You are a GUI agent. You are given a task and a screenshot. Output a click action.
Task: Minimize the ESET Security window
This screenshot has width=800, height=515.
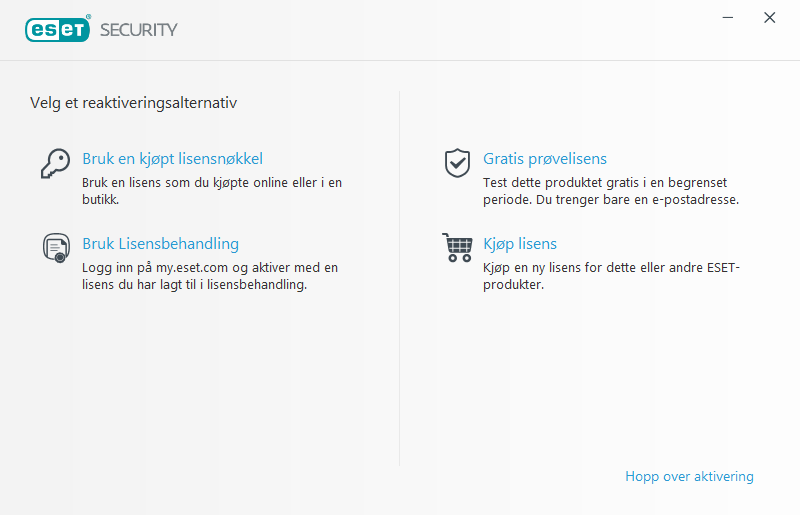[x=729, y=17]
